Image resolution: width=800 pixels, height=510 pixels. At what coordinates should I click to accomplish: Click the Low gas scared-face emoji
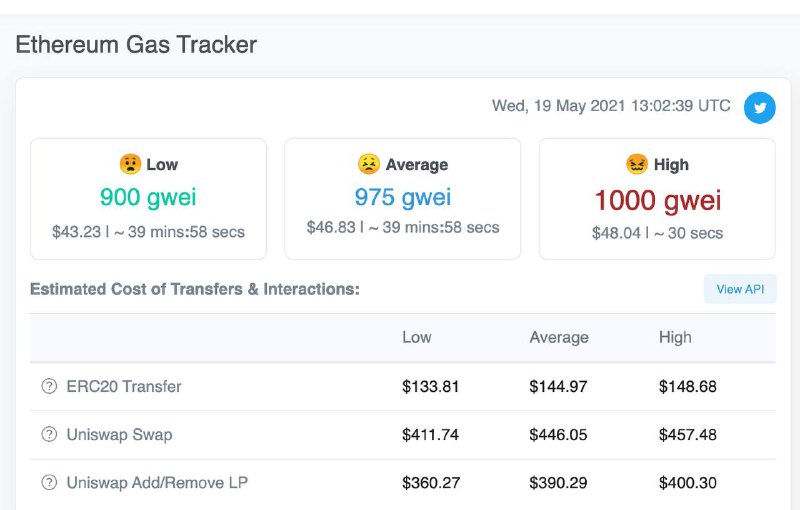coord(130,164)
